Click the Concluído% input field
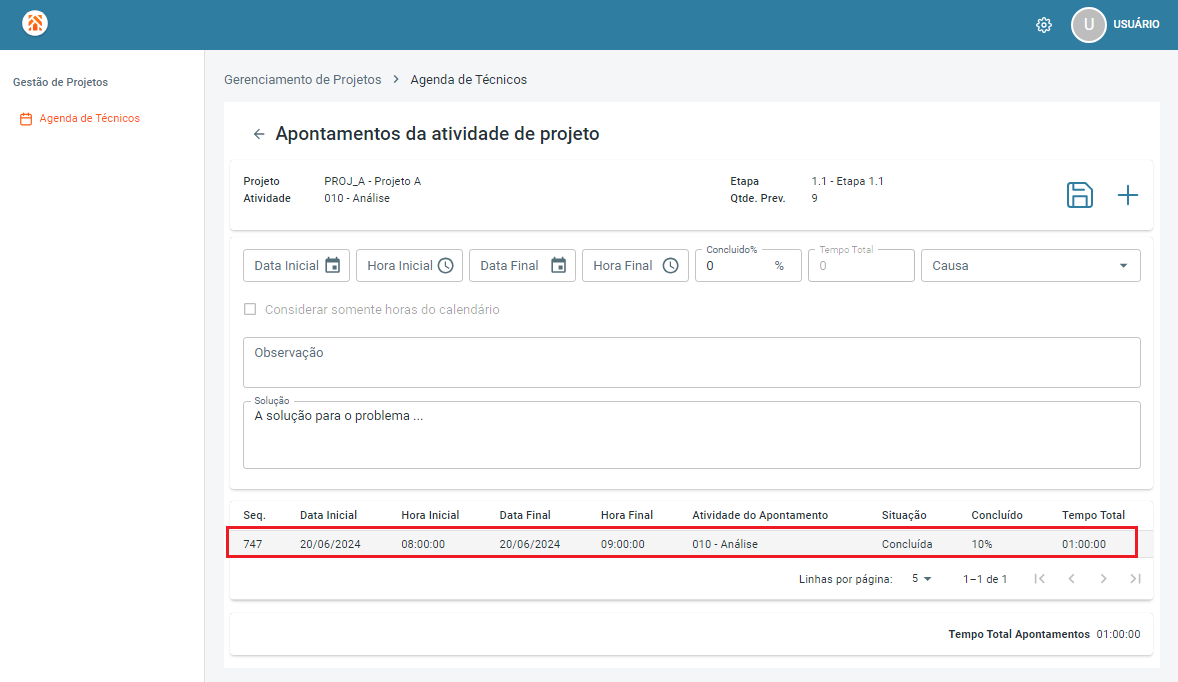This screenshot has height=682, width=1178. click(748, 266)
